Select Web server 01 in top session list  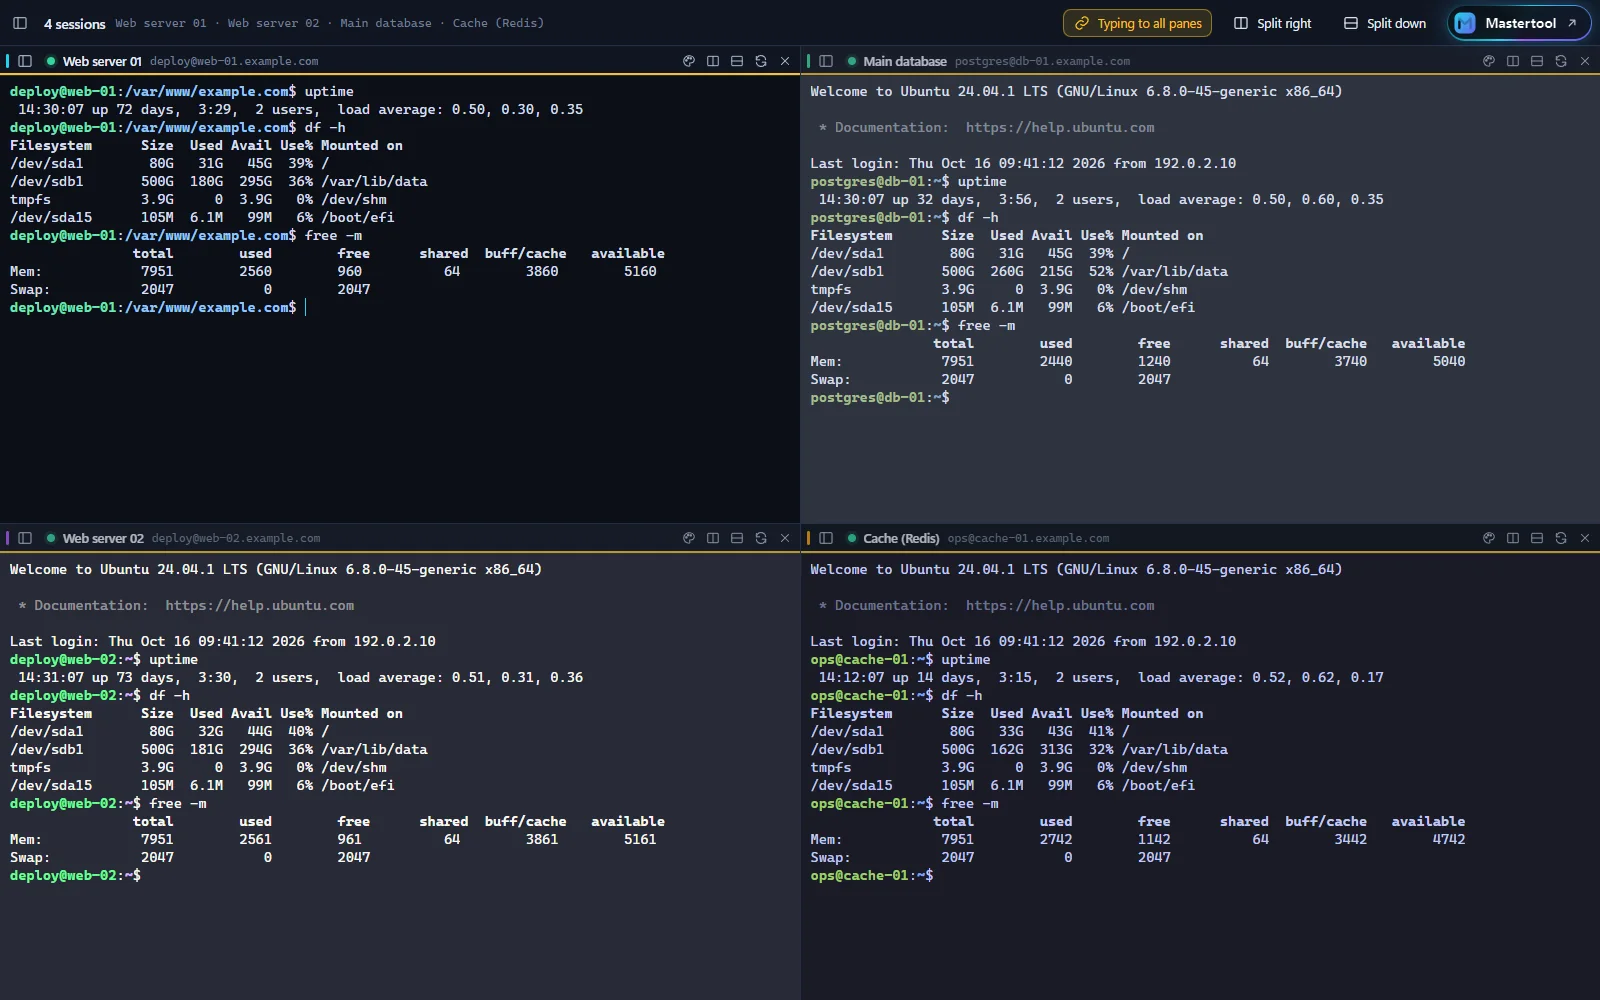[160, 23]
